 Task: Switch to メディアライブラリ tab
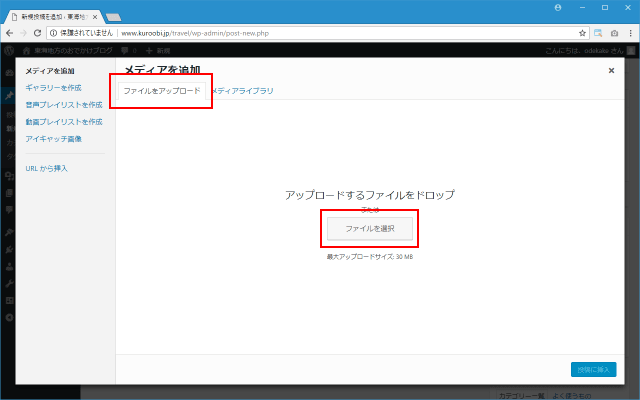[242, 91]
